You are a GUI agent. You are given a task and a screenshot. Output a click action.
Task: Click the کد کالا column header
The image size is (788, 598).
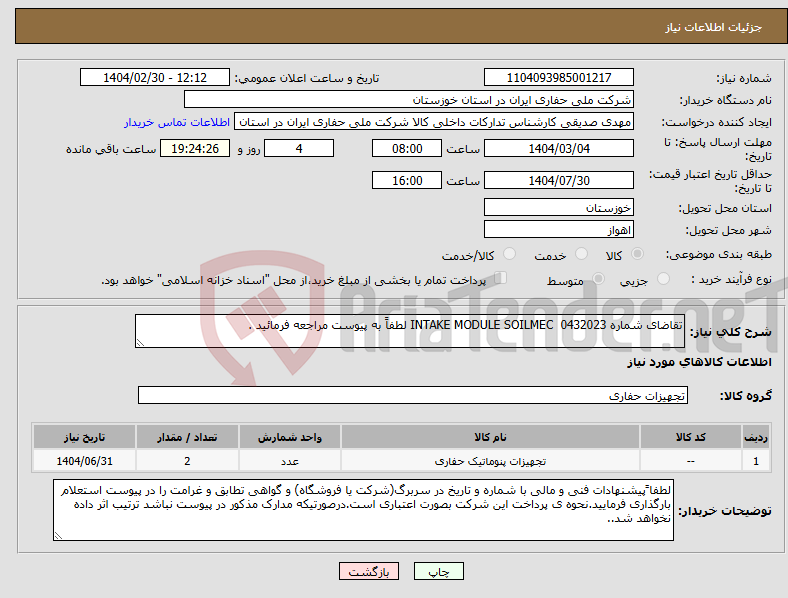coord(691,437)
